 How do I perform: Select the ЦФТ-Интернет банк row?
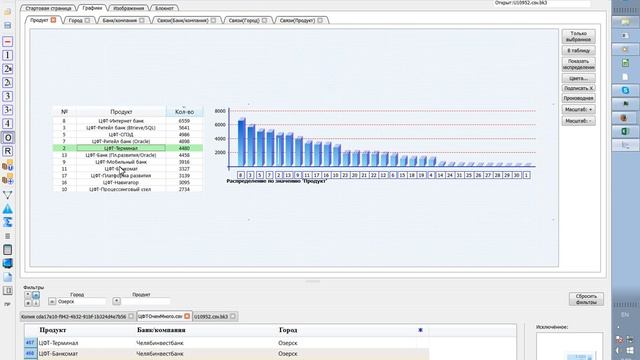tap(128, 121)
